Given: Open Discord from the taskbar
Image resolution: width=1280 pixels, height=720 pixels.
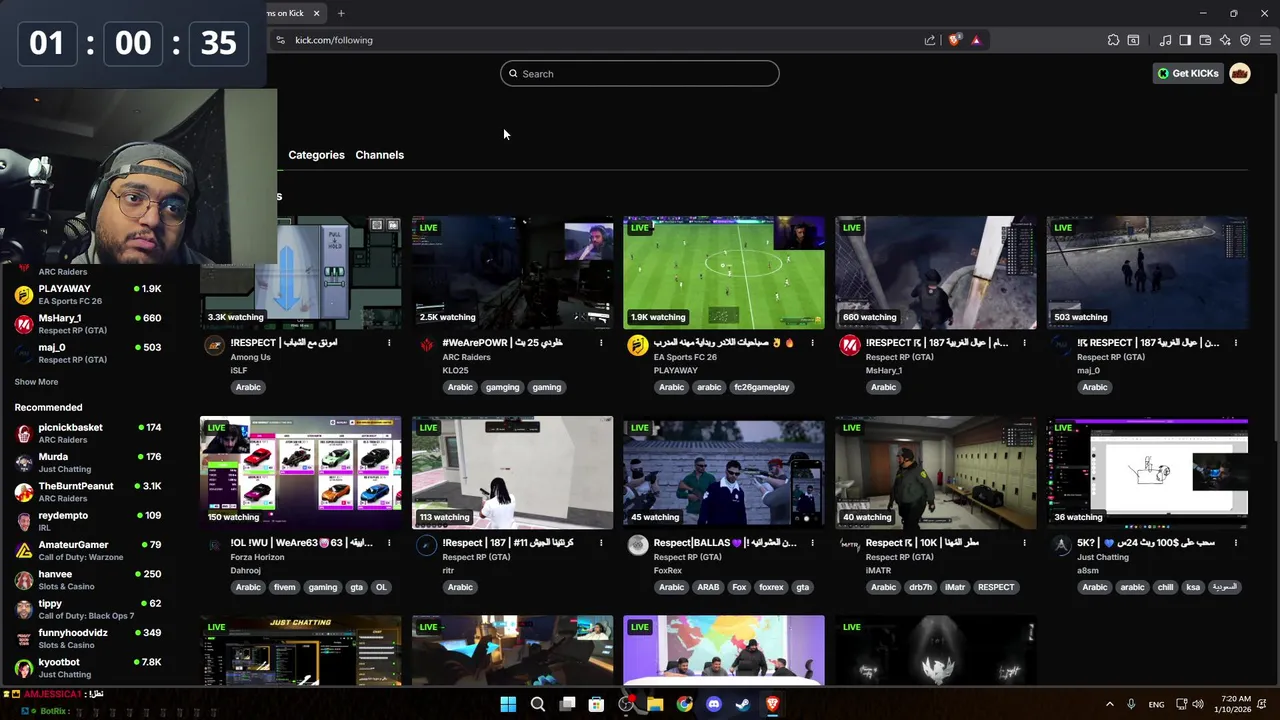Looking at the screenshot, I should point(714,704).
